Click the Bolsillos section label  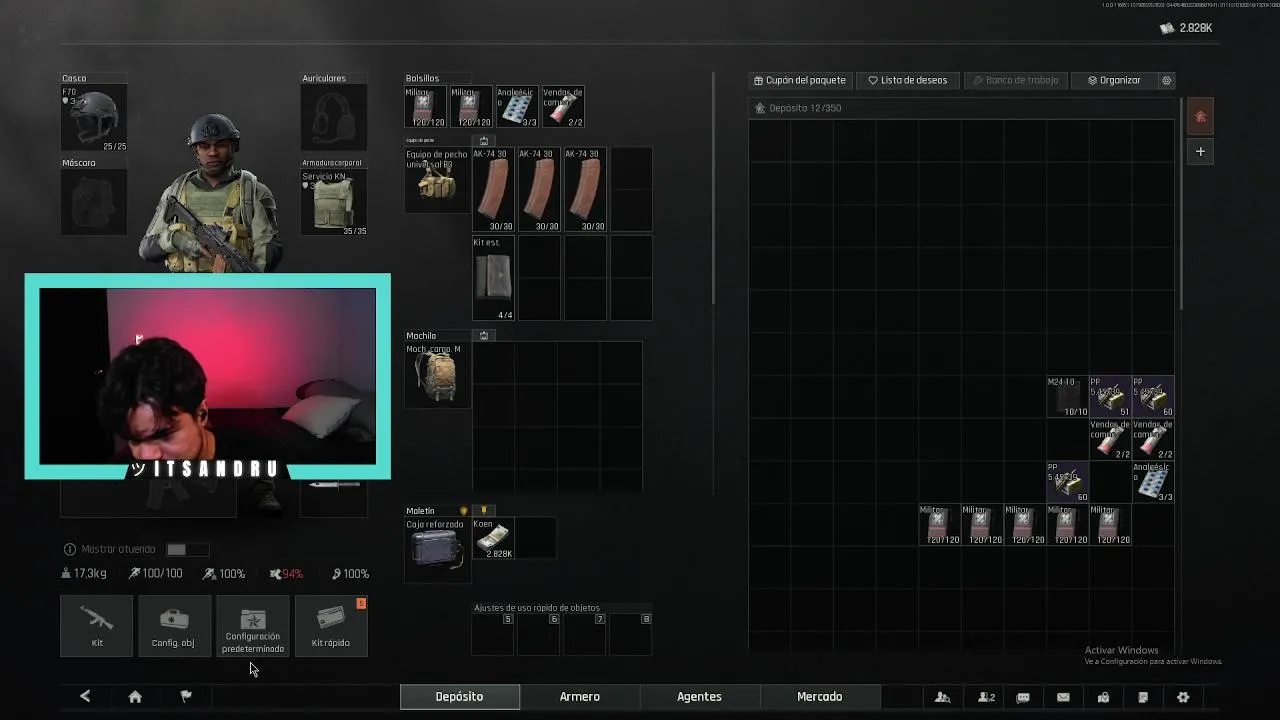(x=422, y=78)
